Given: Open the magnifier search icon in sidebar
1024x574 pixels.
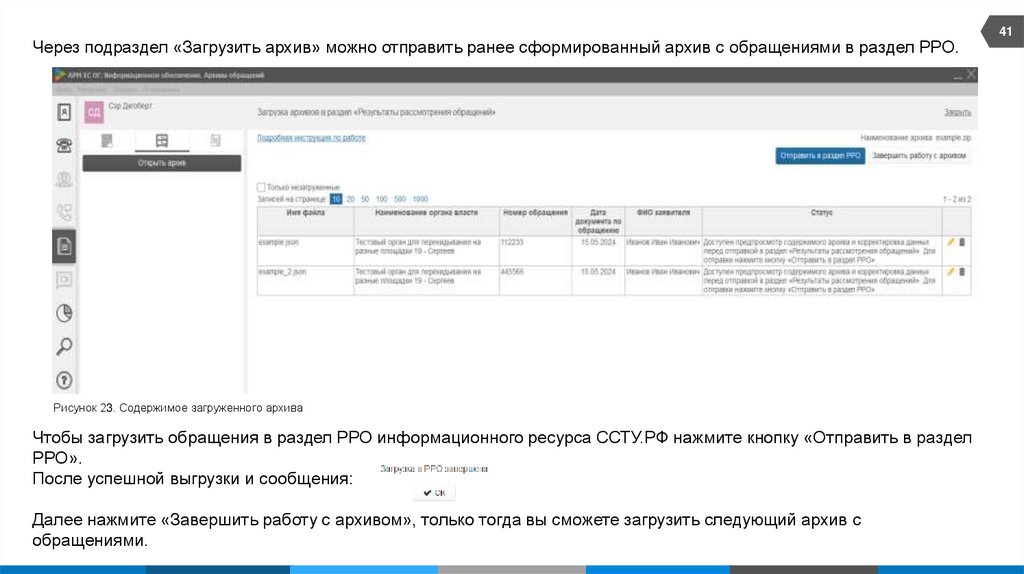Looking at the screenshot, I should point(64,347).
